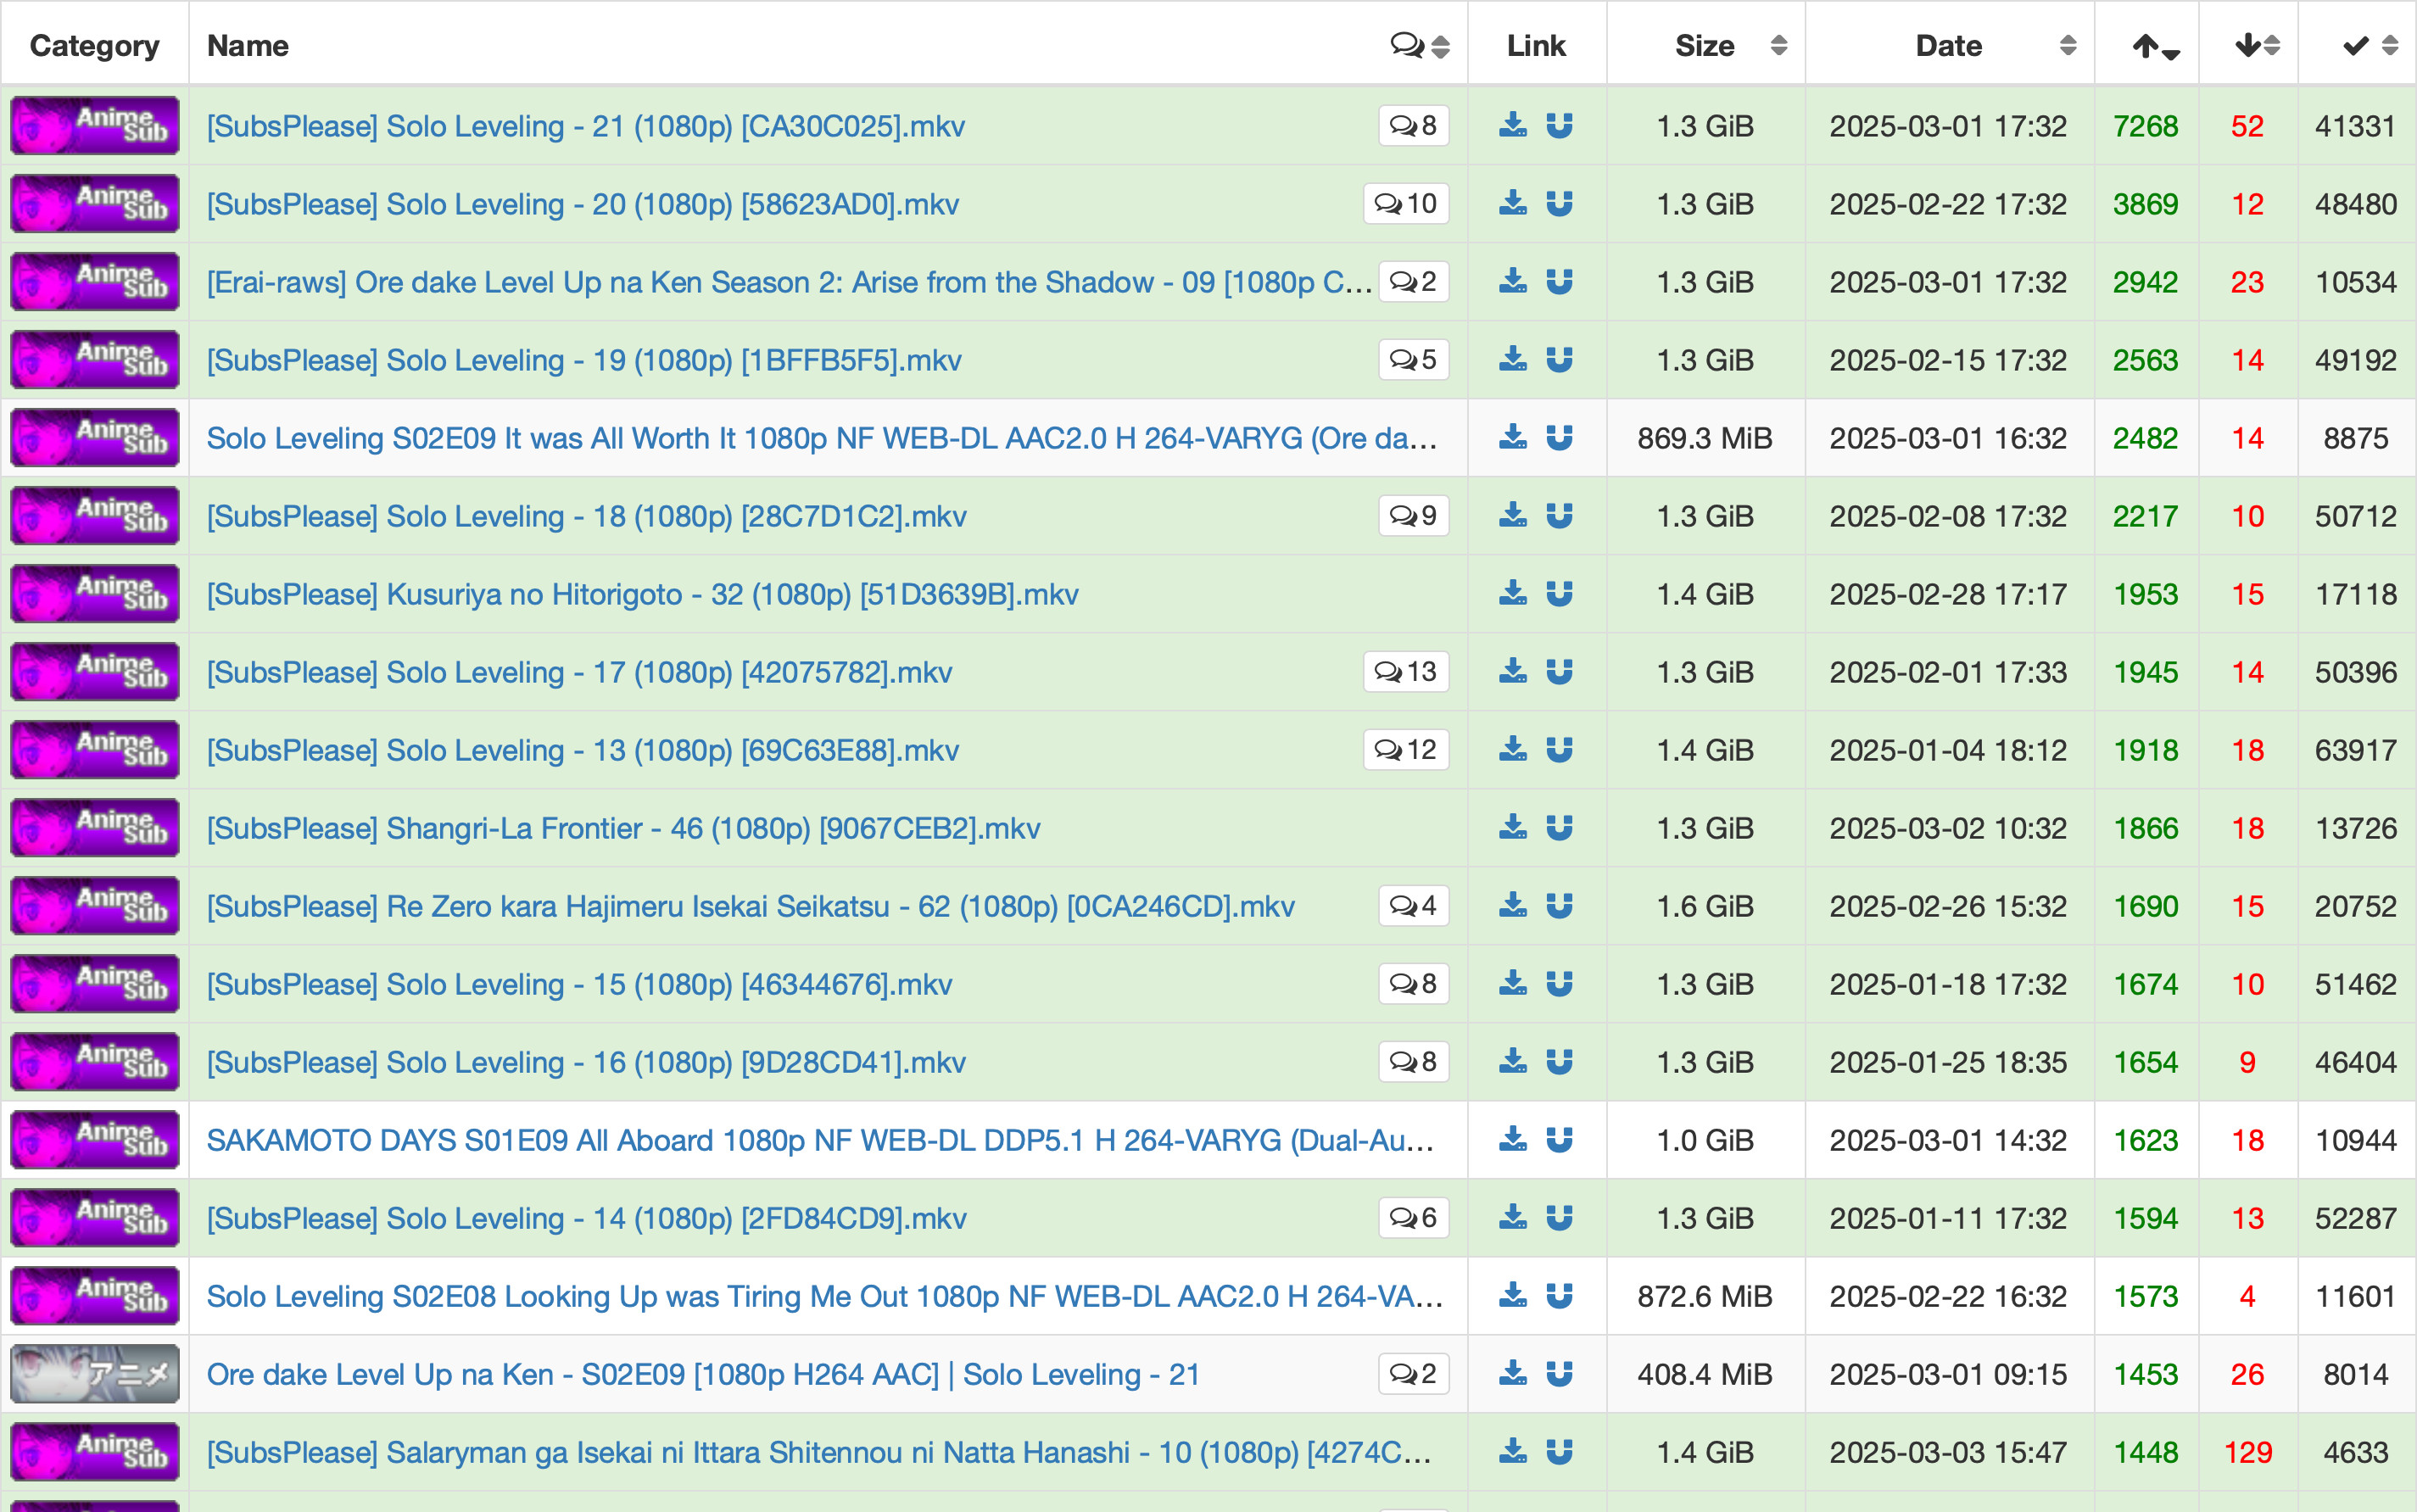This screenshot has height=1512, width=2417.
Task: Open magnet link for Salaryman ga Isekai - 10
Action: (x=1559, y=1451)
